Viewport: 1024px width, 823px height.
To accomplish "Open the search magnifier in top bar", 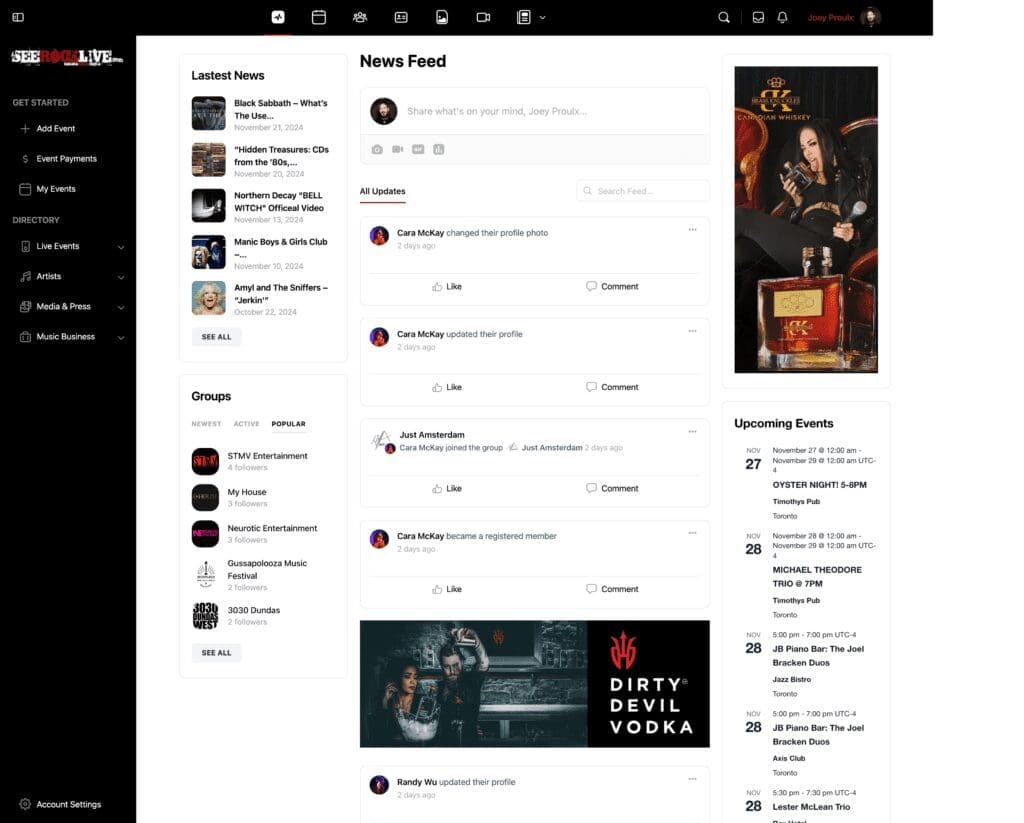I will pyautogui.click(x=724, y=17).
